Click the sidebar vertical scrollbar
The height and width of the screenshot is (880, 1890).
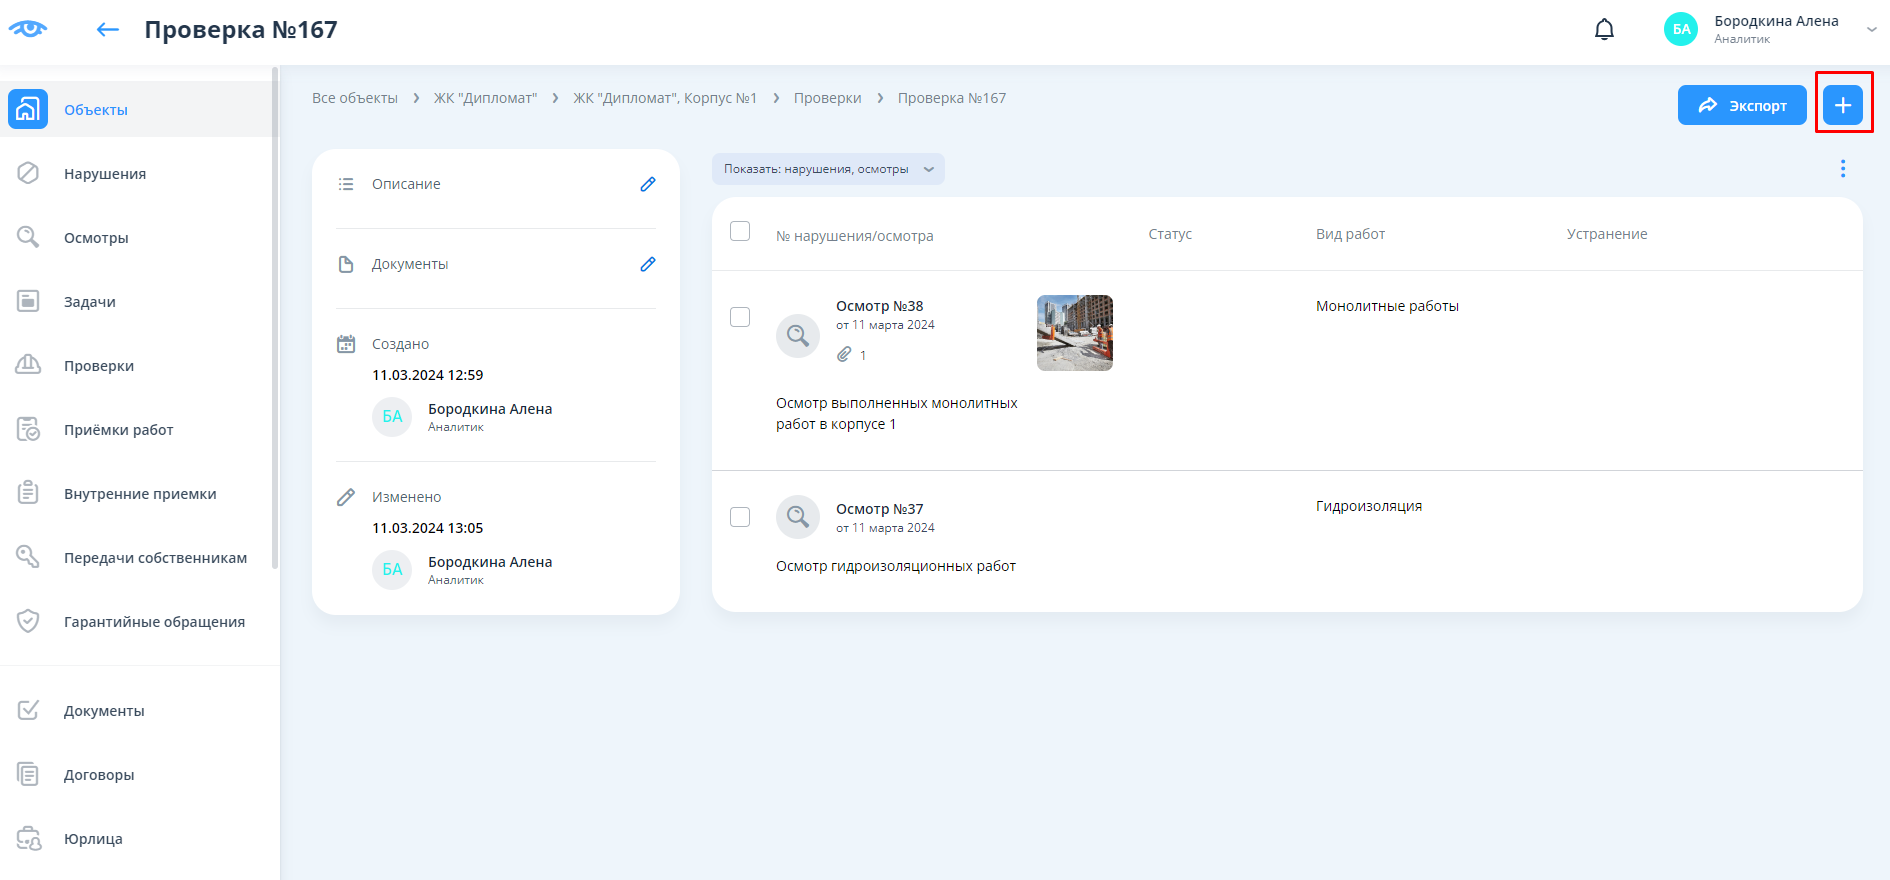click(x=275, y=320)
